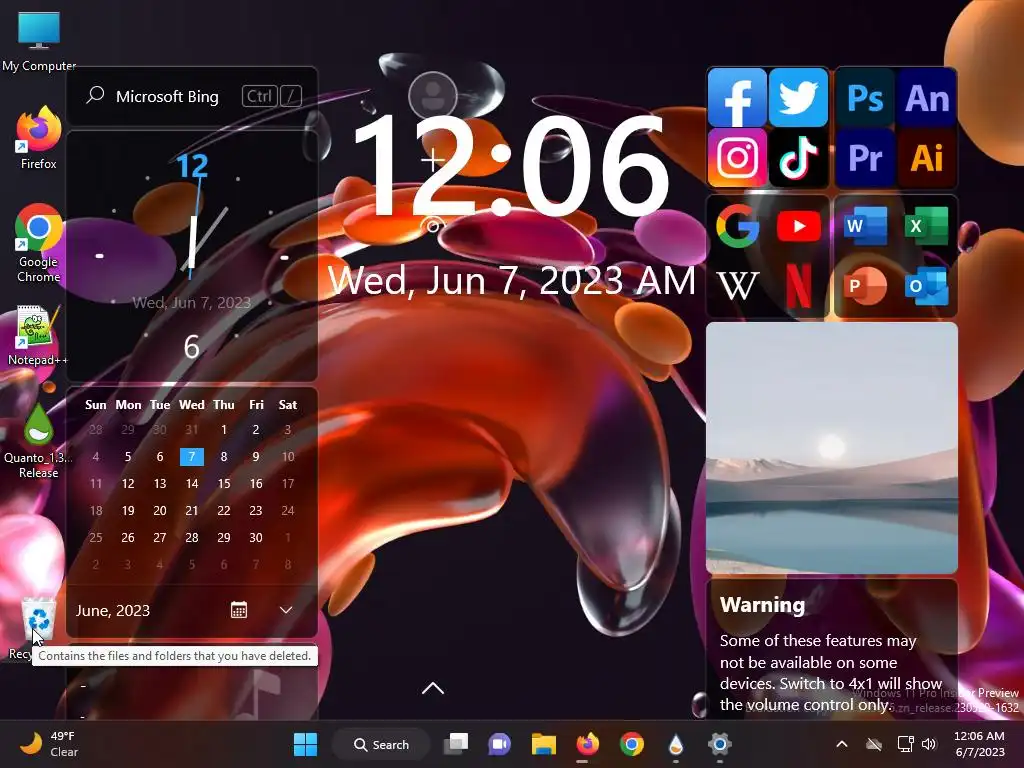This screenshot has height=768, width=1024.
Task: Click the Wed, Jun 7, 2023 AM date text
Action: [512, 281]
